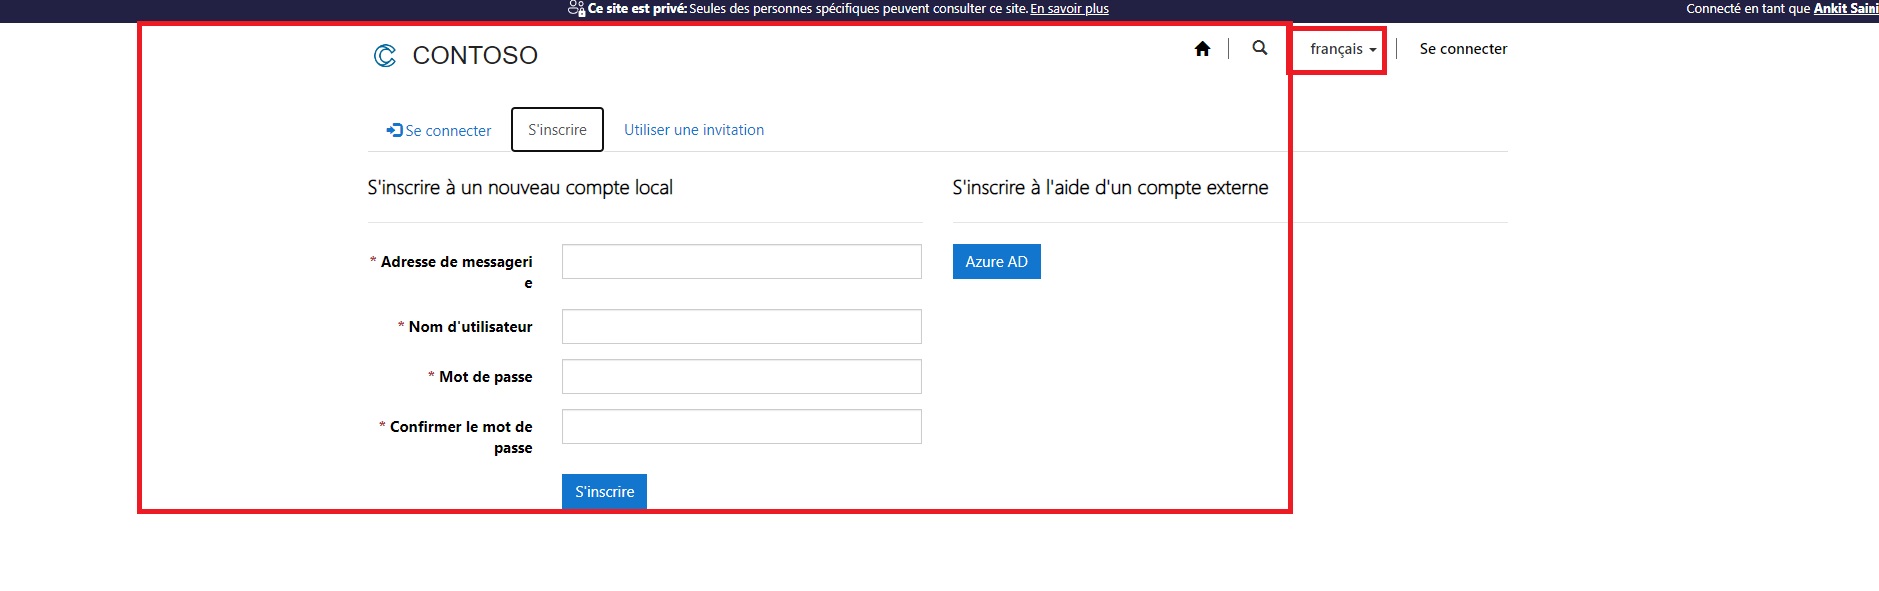Select the Confirmer le mot de passe field
Image resolution: width=1879 pixels, height=591 pixels.
coord(741,427)
